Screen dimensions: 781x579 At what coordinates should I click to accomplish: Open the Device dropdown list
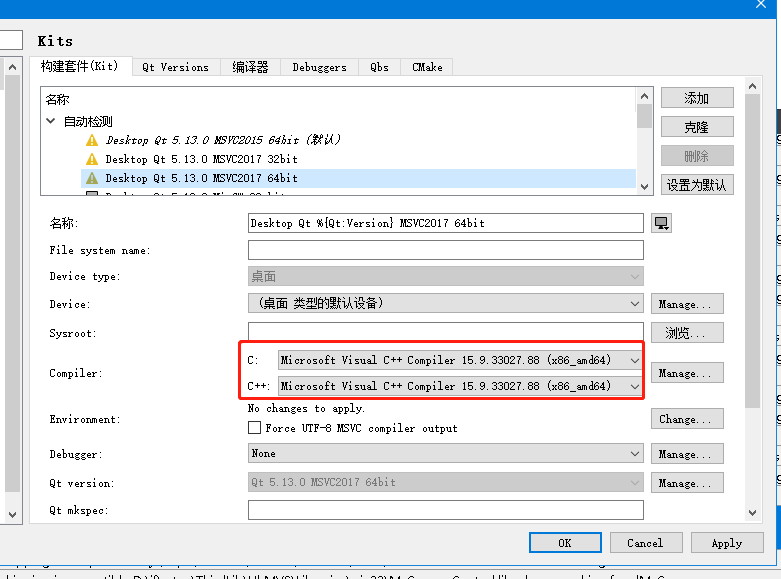445,303
